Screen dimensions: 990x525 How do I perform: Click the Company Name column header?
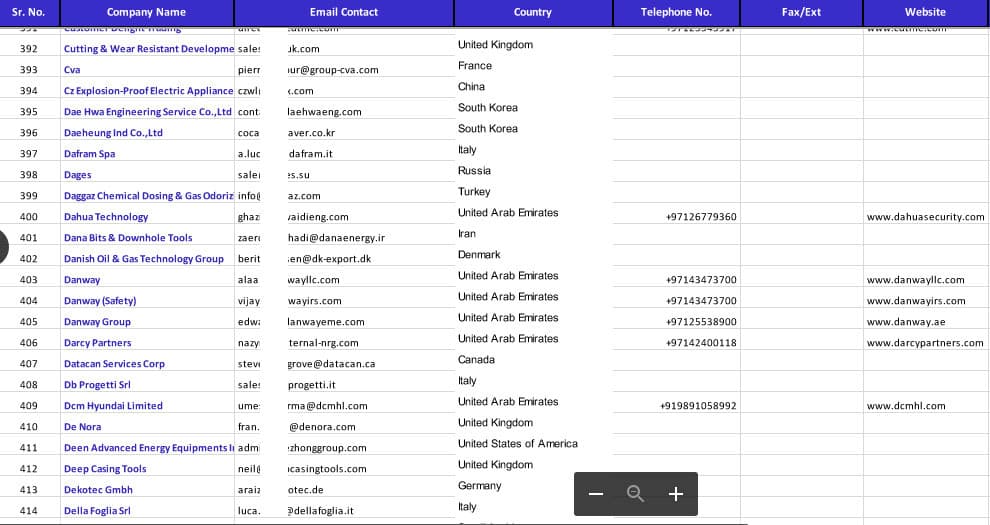(146, 12)
